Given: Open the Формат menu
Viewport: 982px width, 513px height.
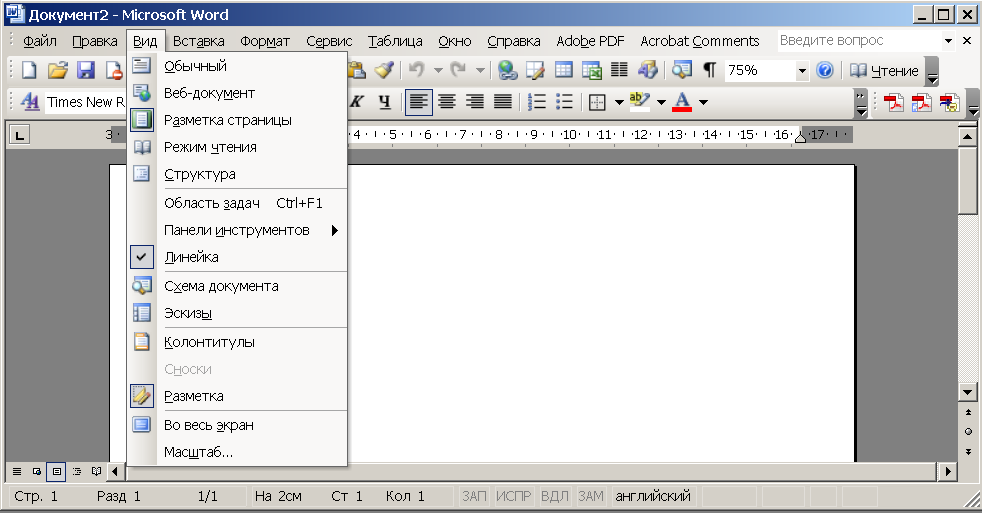Looking at the screenshot, I should [x=265, y=41].
